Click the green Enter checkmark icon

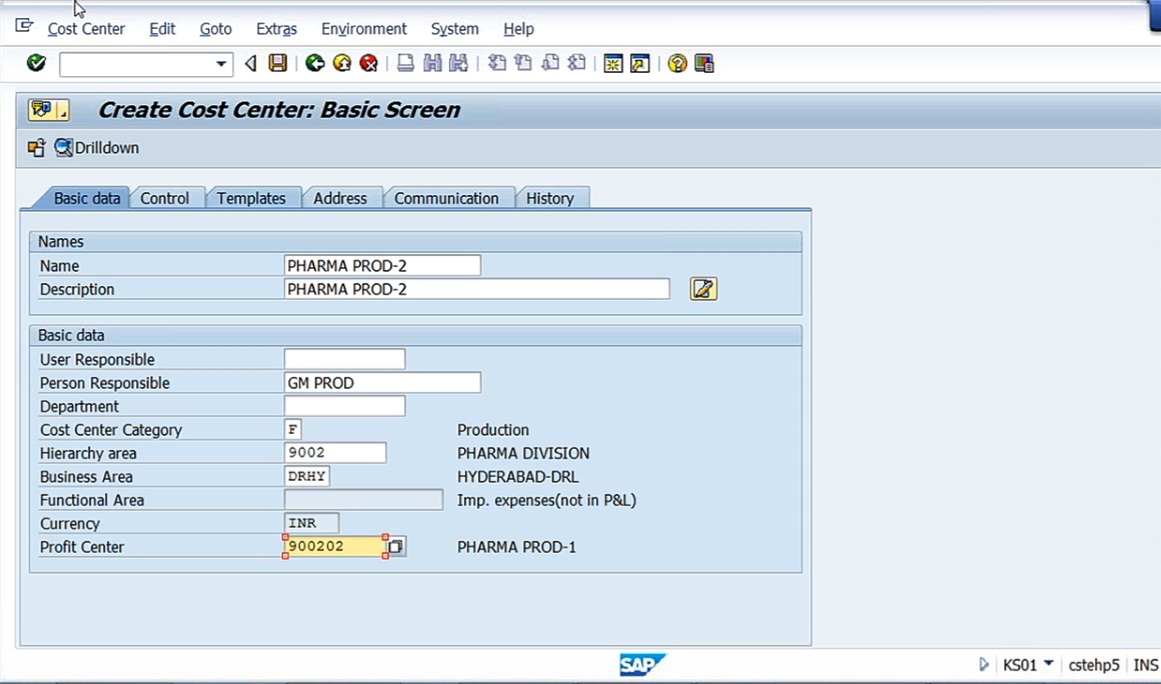[x=36, y=64]
